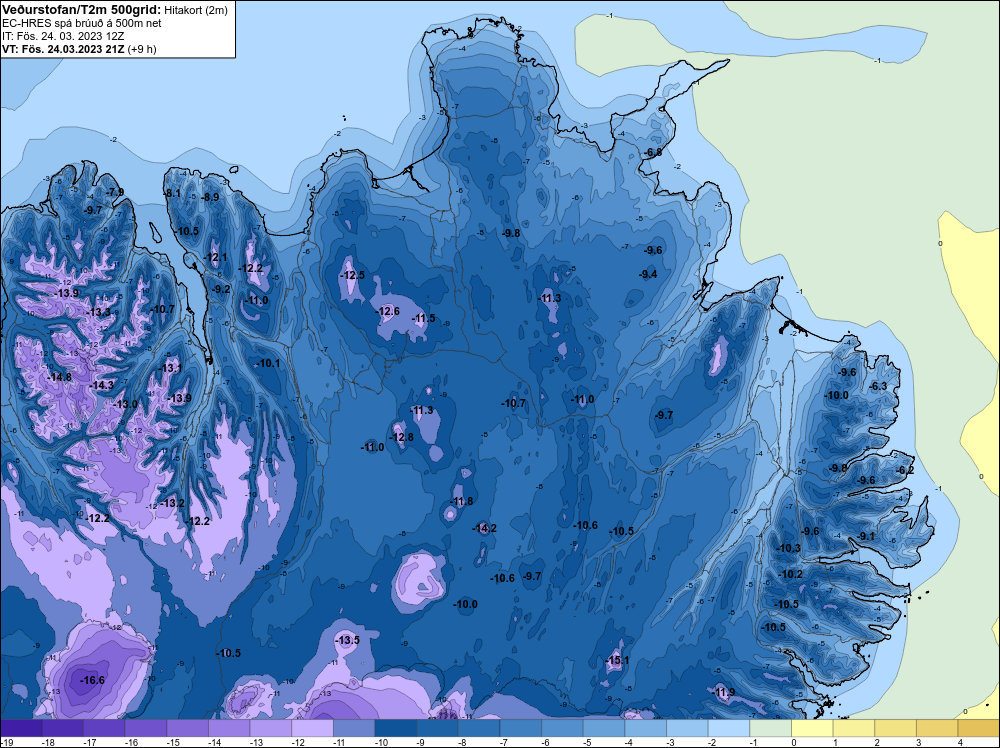Click the legend color band between 3 and 4
The height and width of the screenshot is (748, 1000).
coord(937,728)
